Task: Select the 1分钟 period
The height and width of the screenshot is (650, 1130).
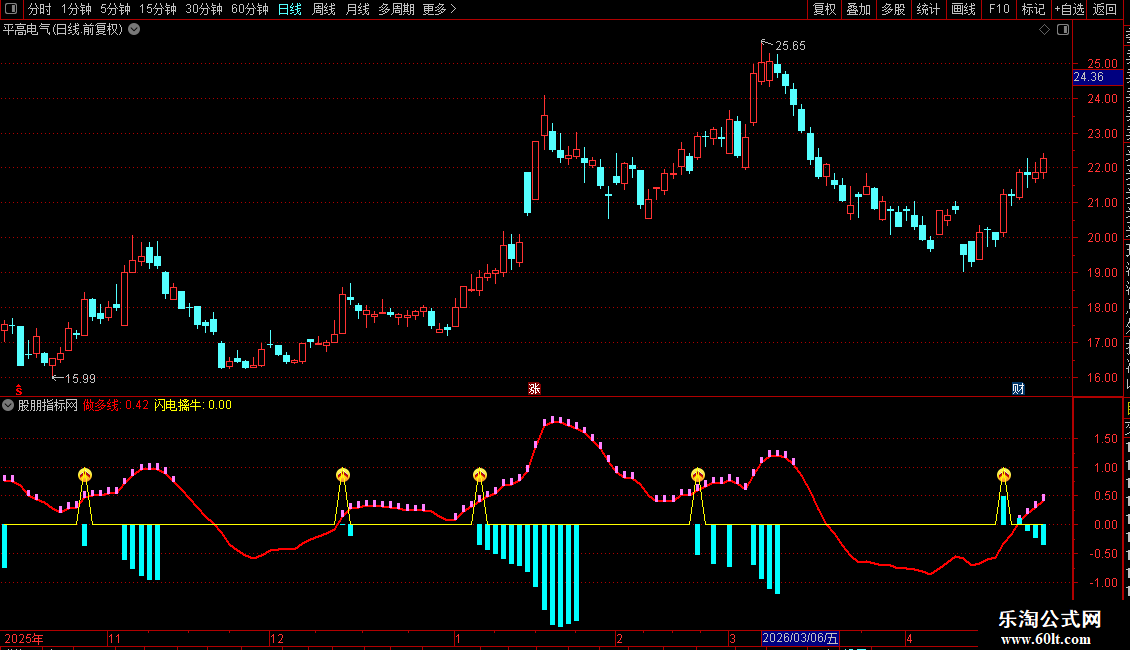Action: [x=76, y=9]
